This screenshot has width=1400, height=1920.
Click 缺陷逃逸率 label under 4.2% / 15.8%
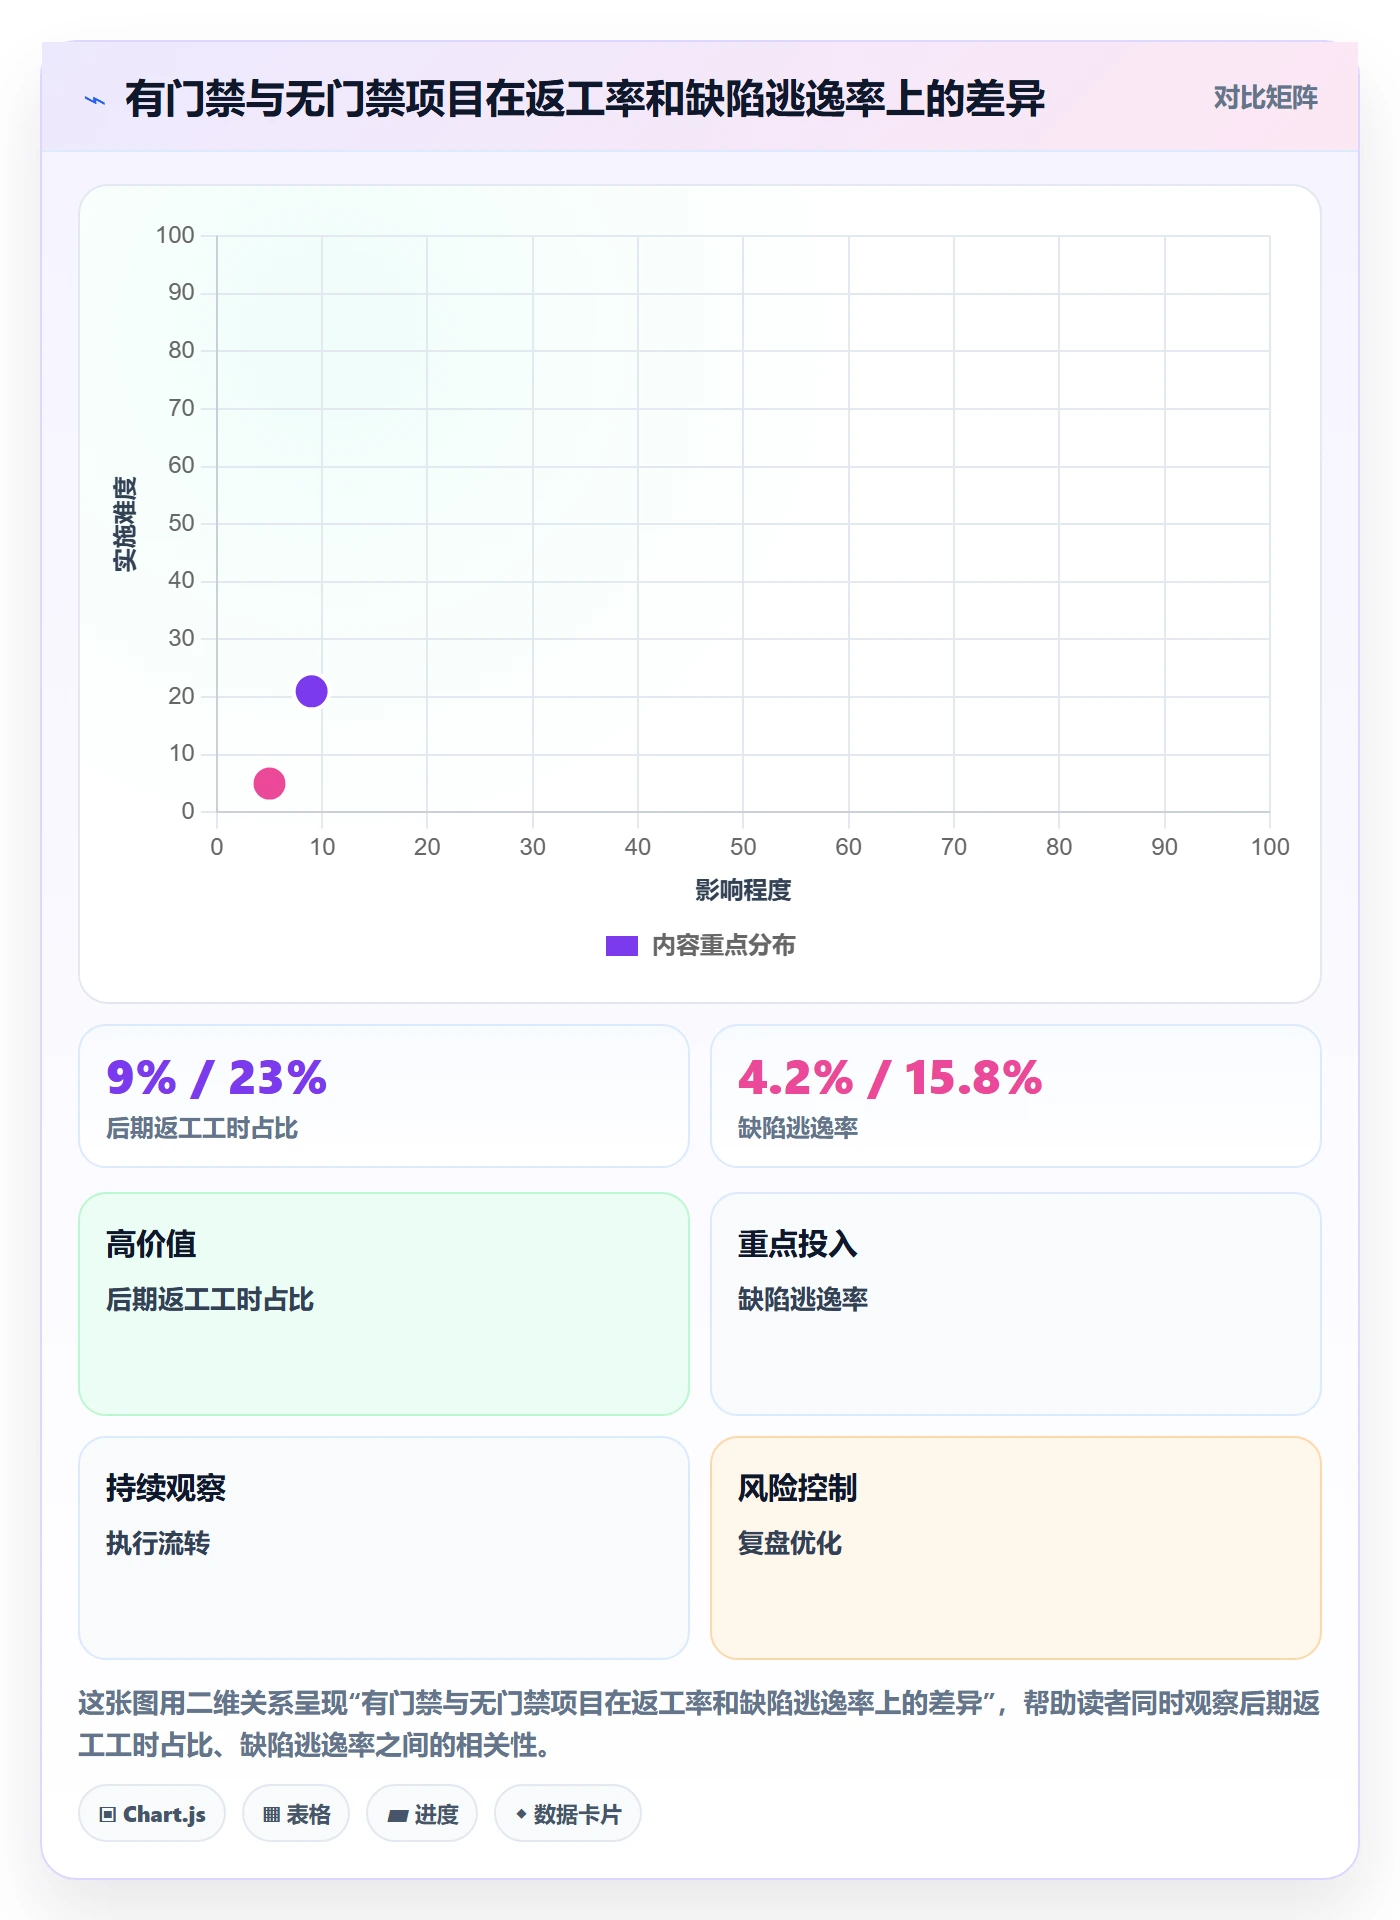[x=798, y=1128]
